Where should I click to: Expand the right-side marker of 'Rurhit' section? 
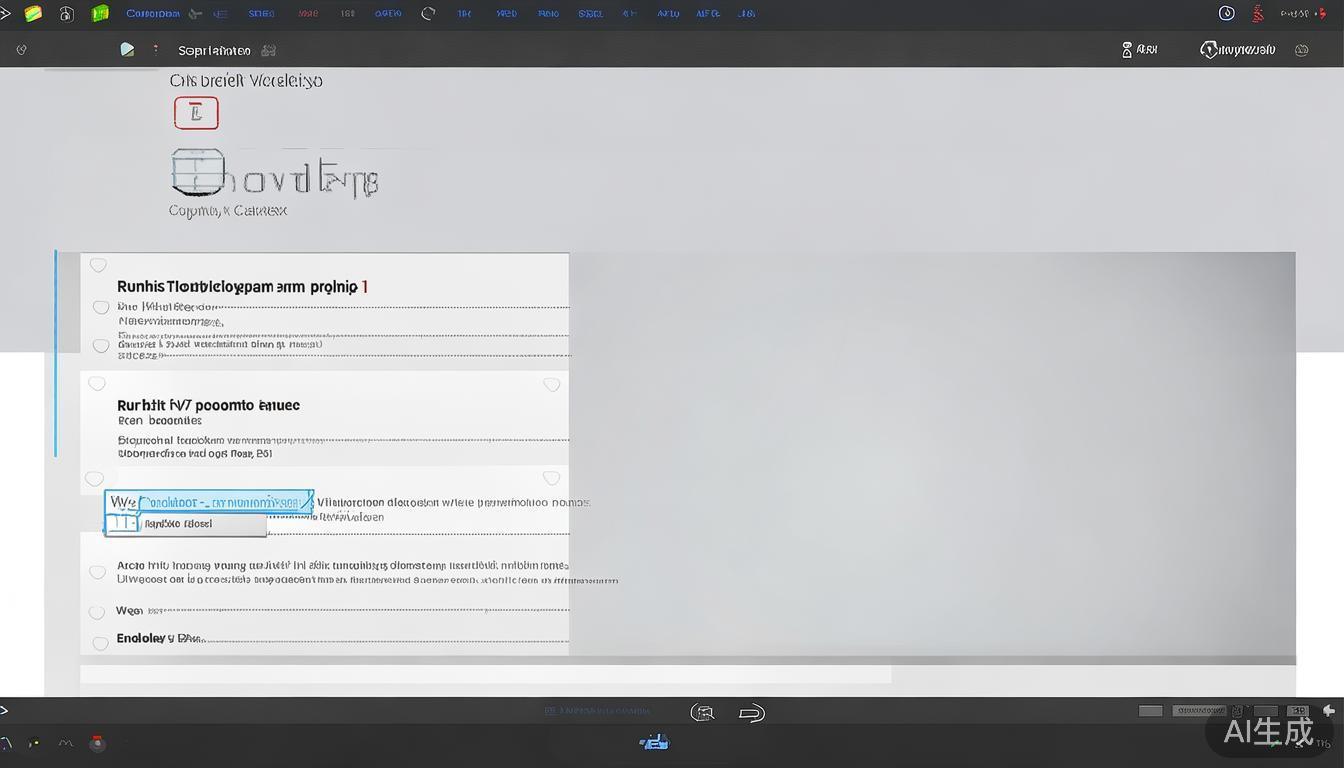[x=551, y=384]
